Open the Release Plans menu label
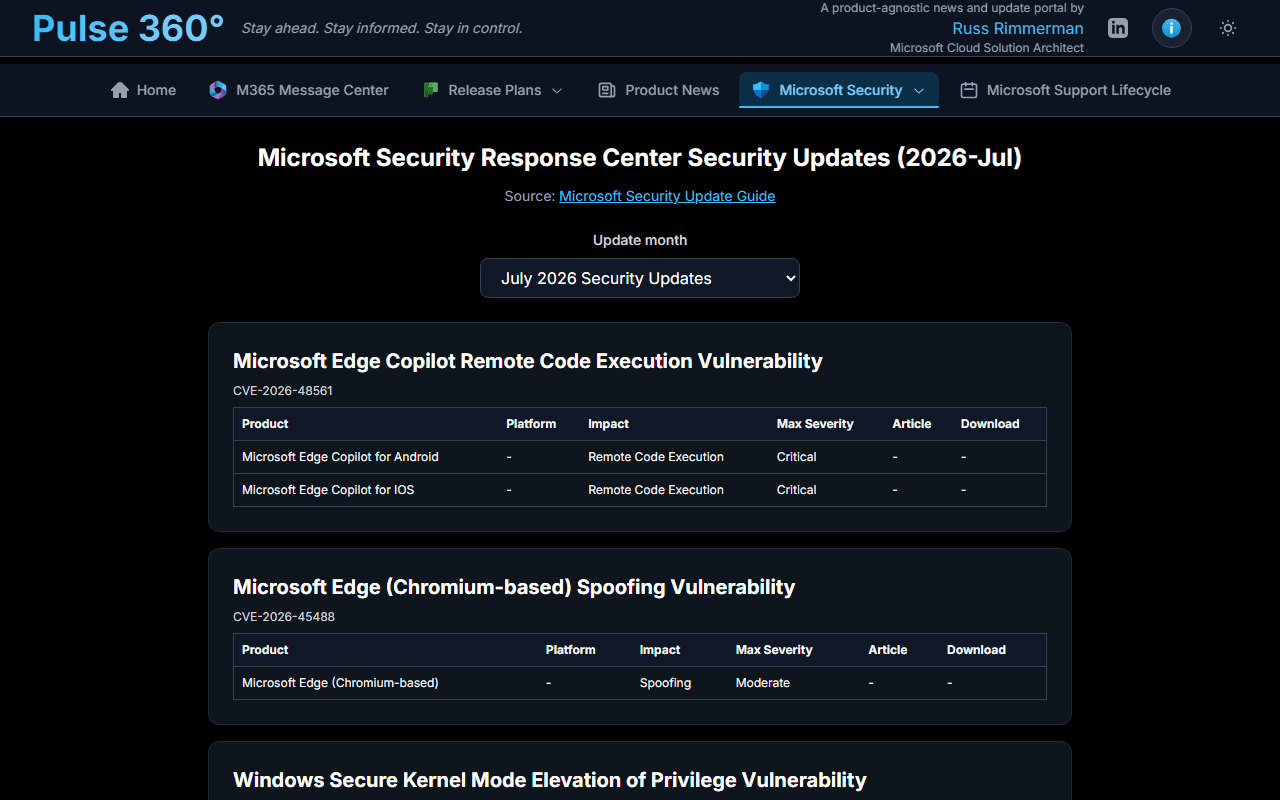1280x800 pixels. (495, 90)
